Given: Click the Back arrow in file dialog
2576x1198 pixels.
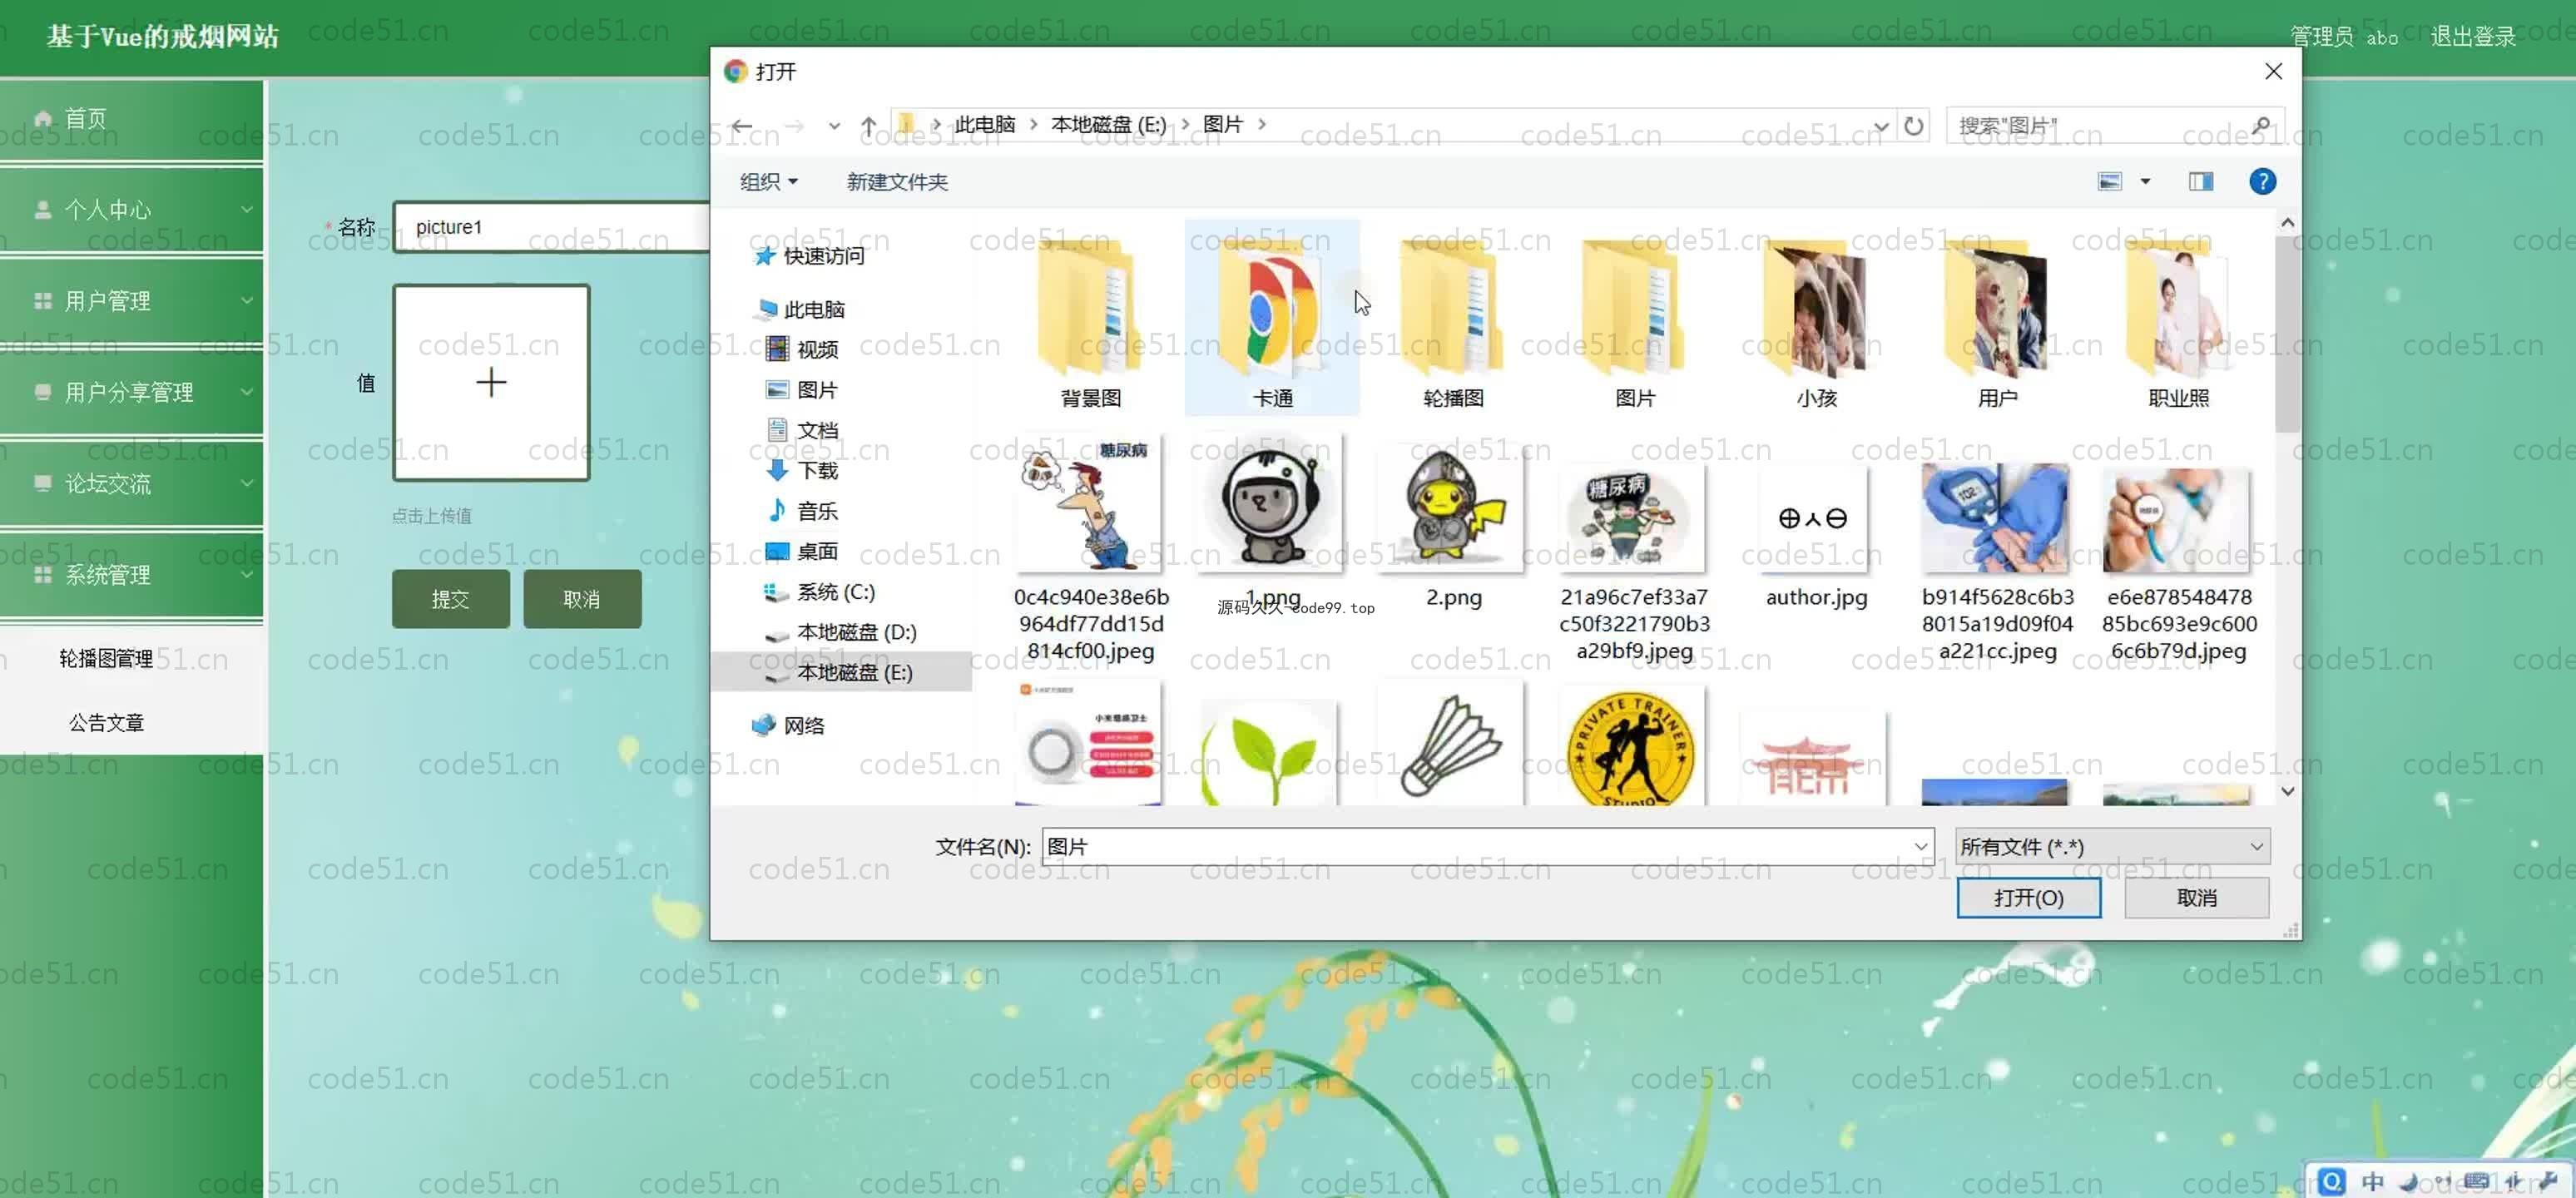Looking at the screenshot, I should (742, 126).
